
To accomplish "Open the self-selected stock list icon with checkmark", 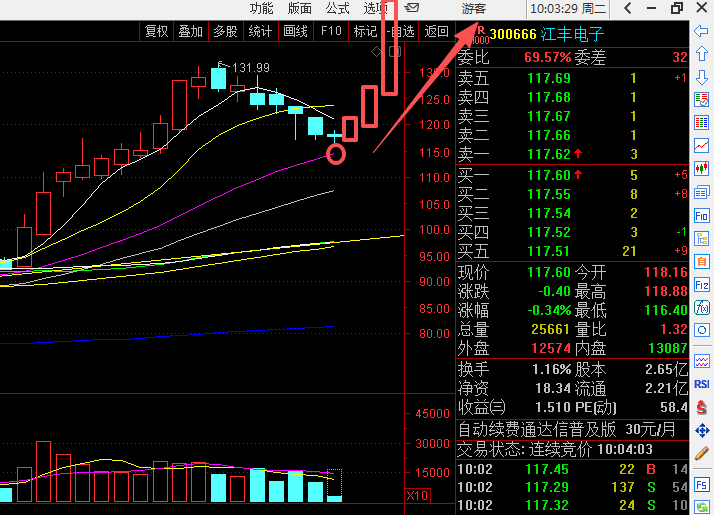I will (701, 99).
